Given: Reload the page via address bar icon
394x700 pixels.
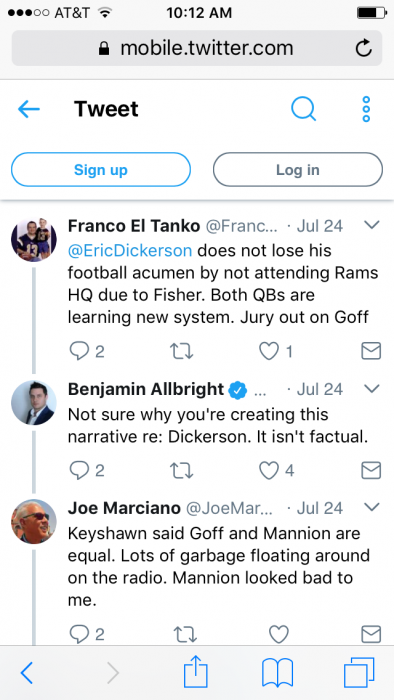Looking at the screenshot, I should tap(364, 48).
